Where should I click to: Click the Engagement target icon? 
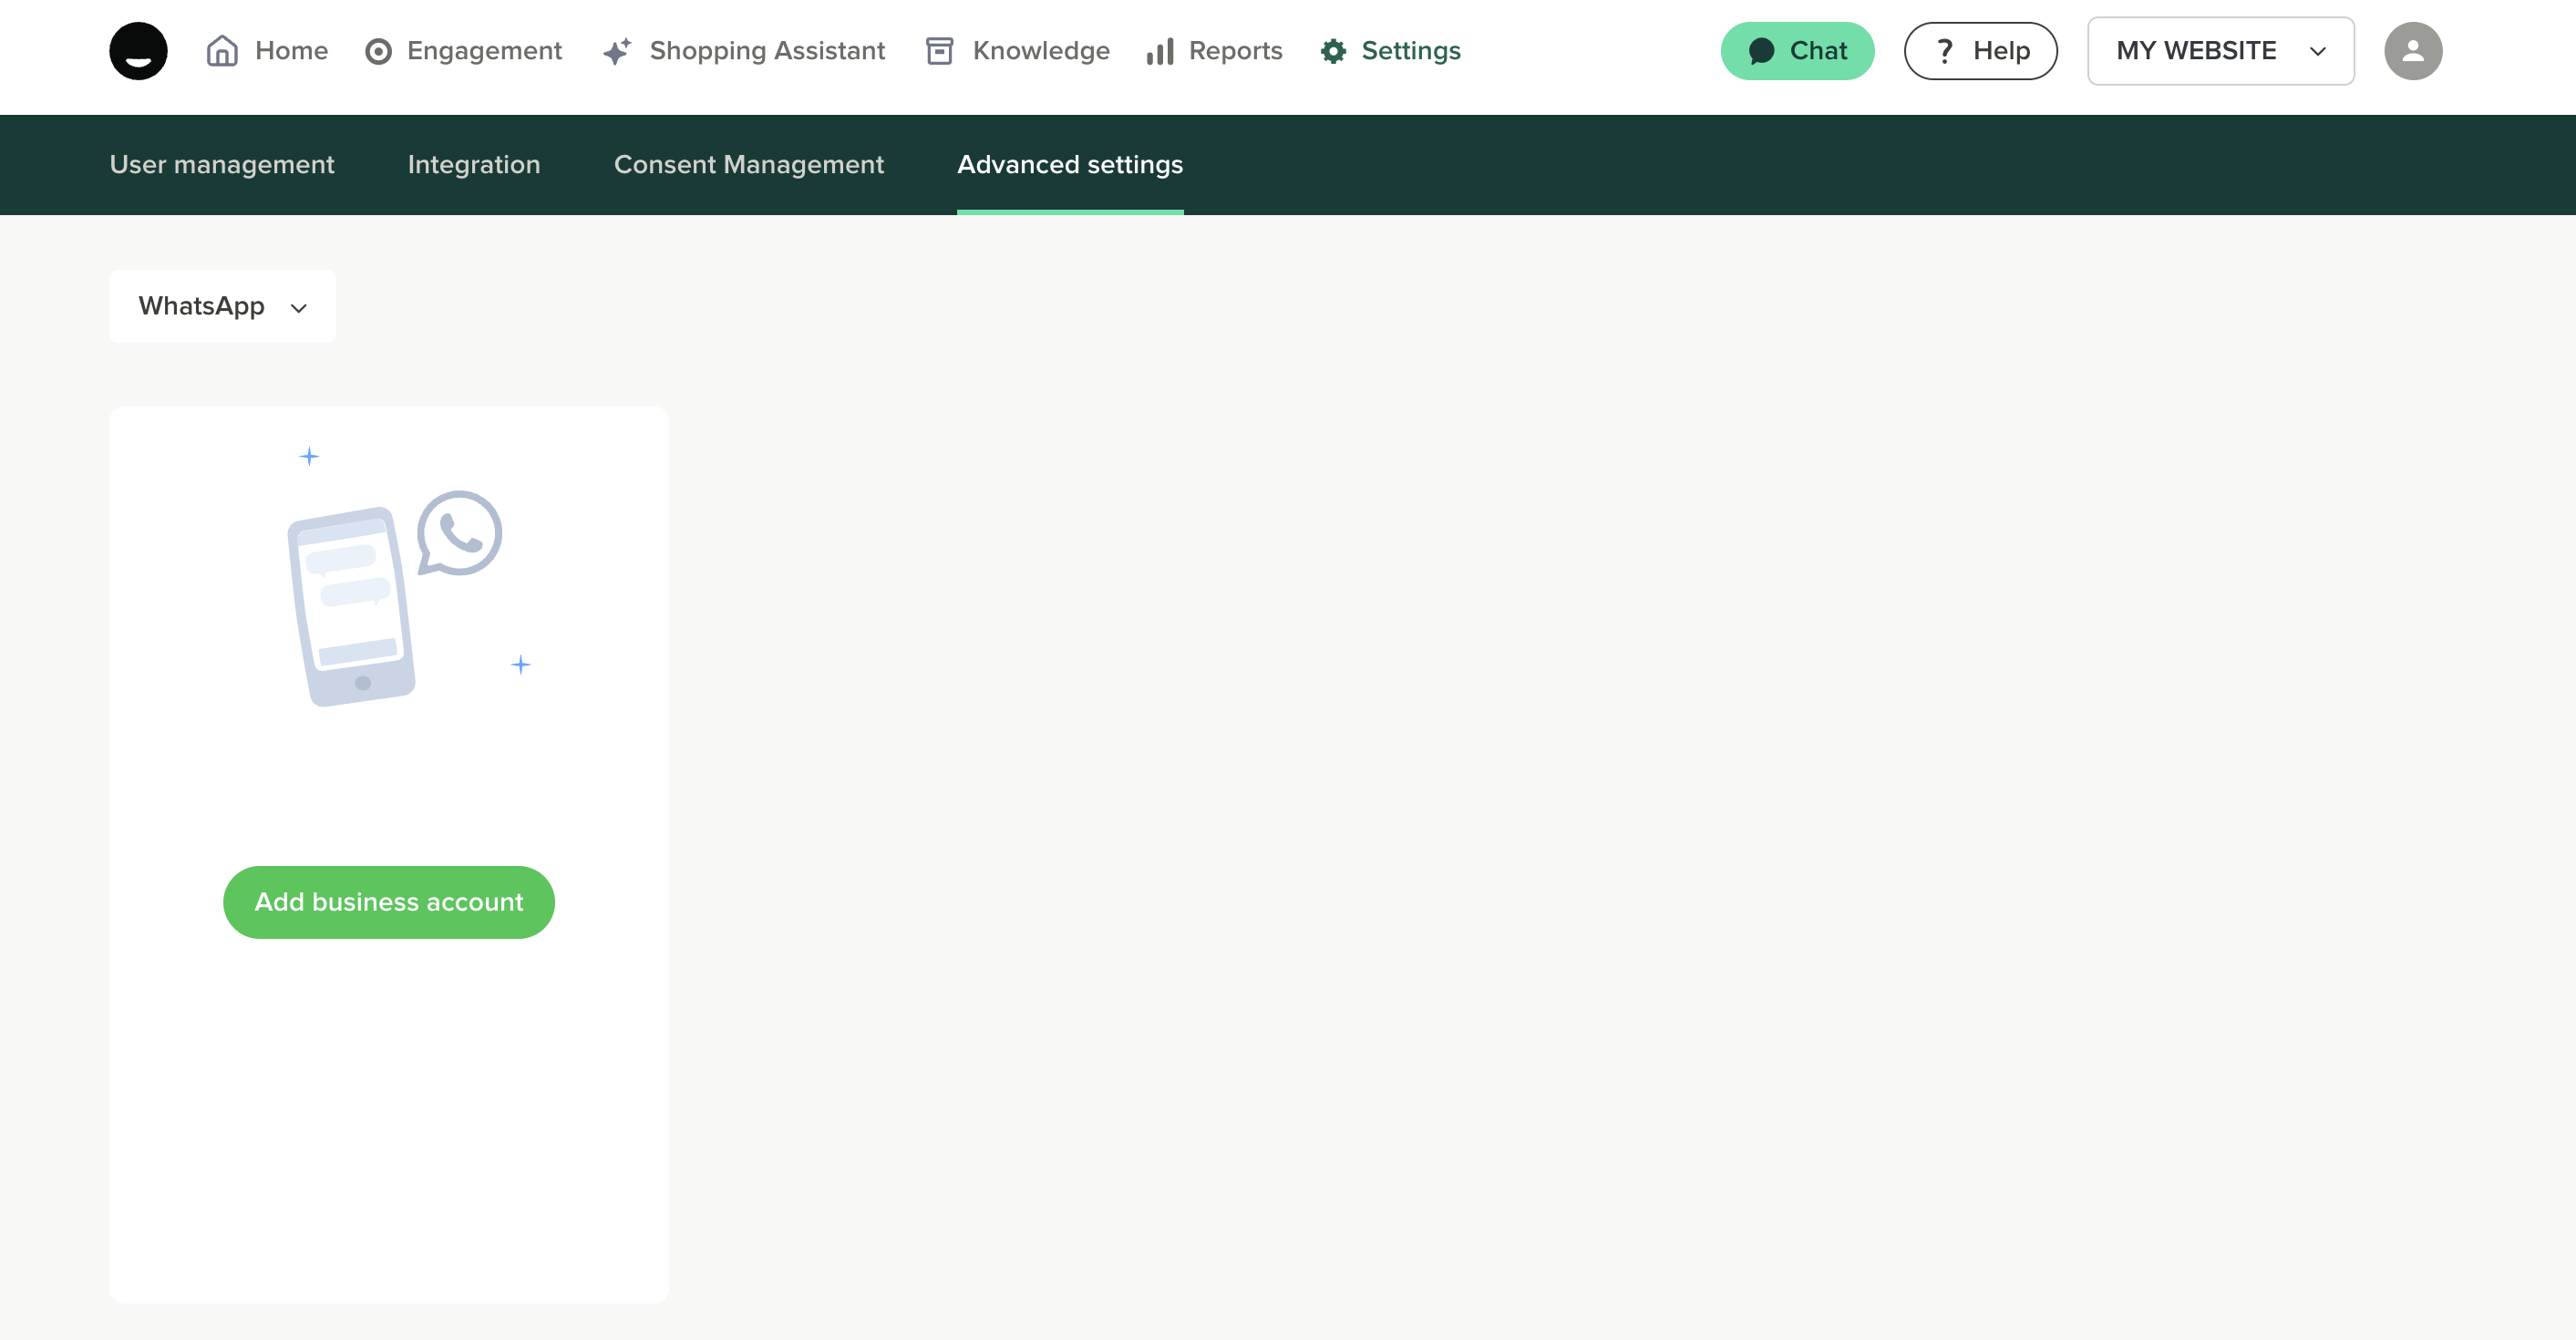[x=378, y=51]
